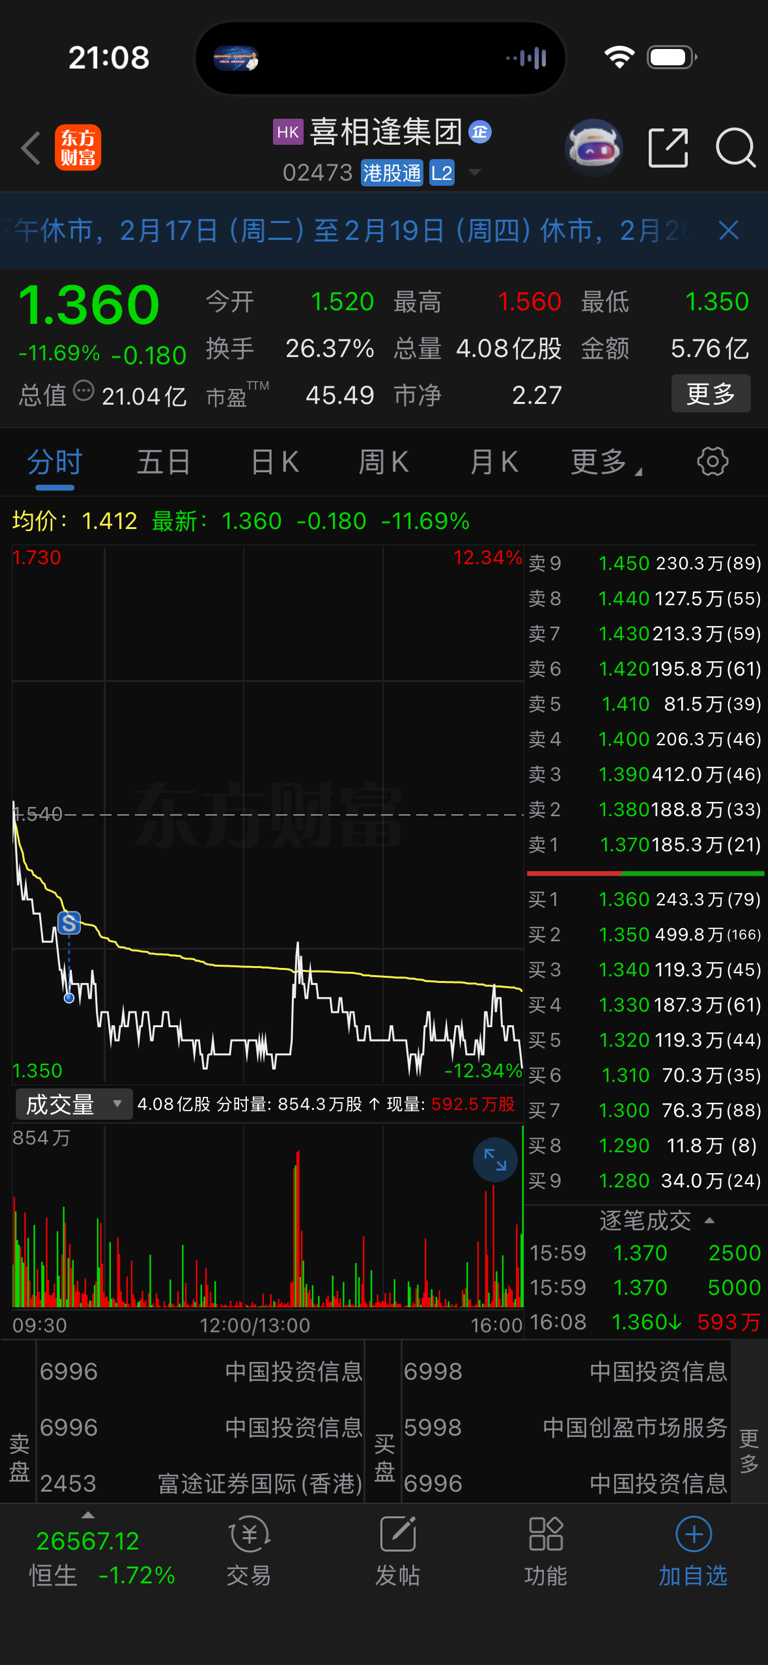Select buy level 买9 at 1.280

[x=645, y=1181]
